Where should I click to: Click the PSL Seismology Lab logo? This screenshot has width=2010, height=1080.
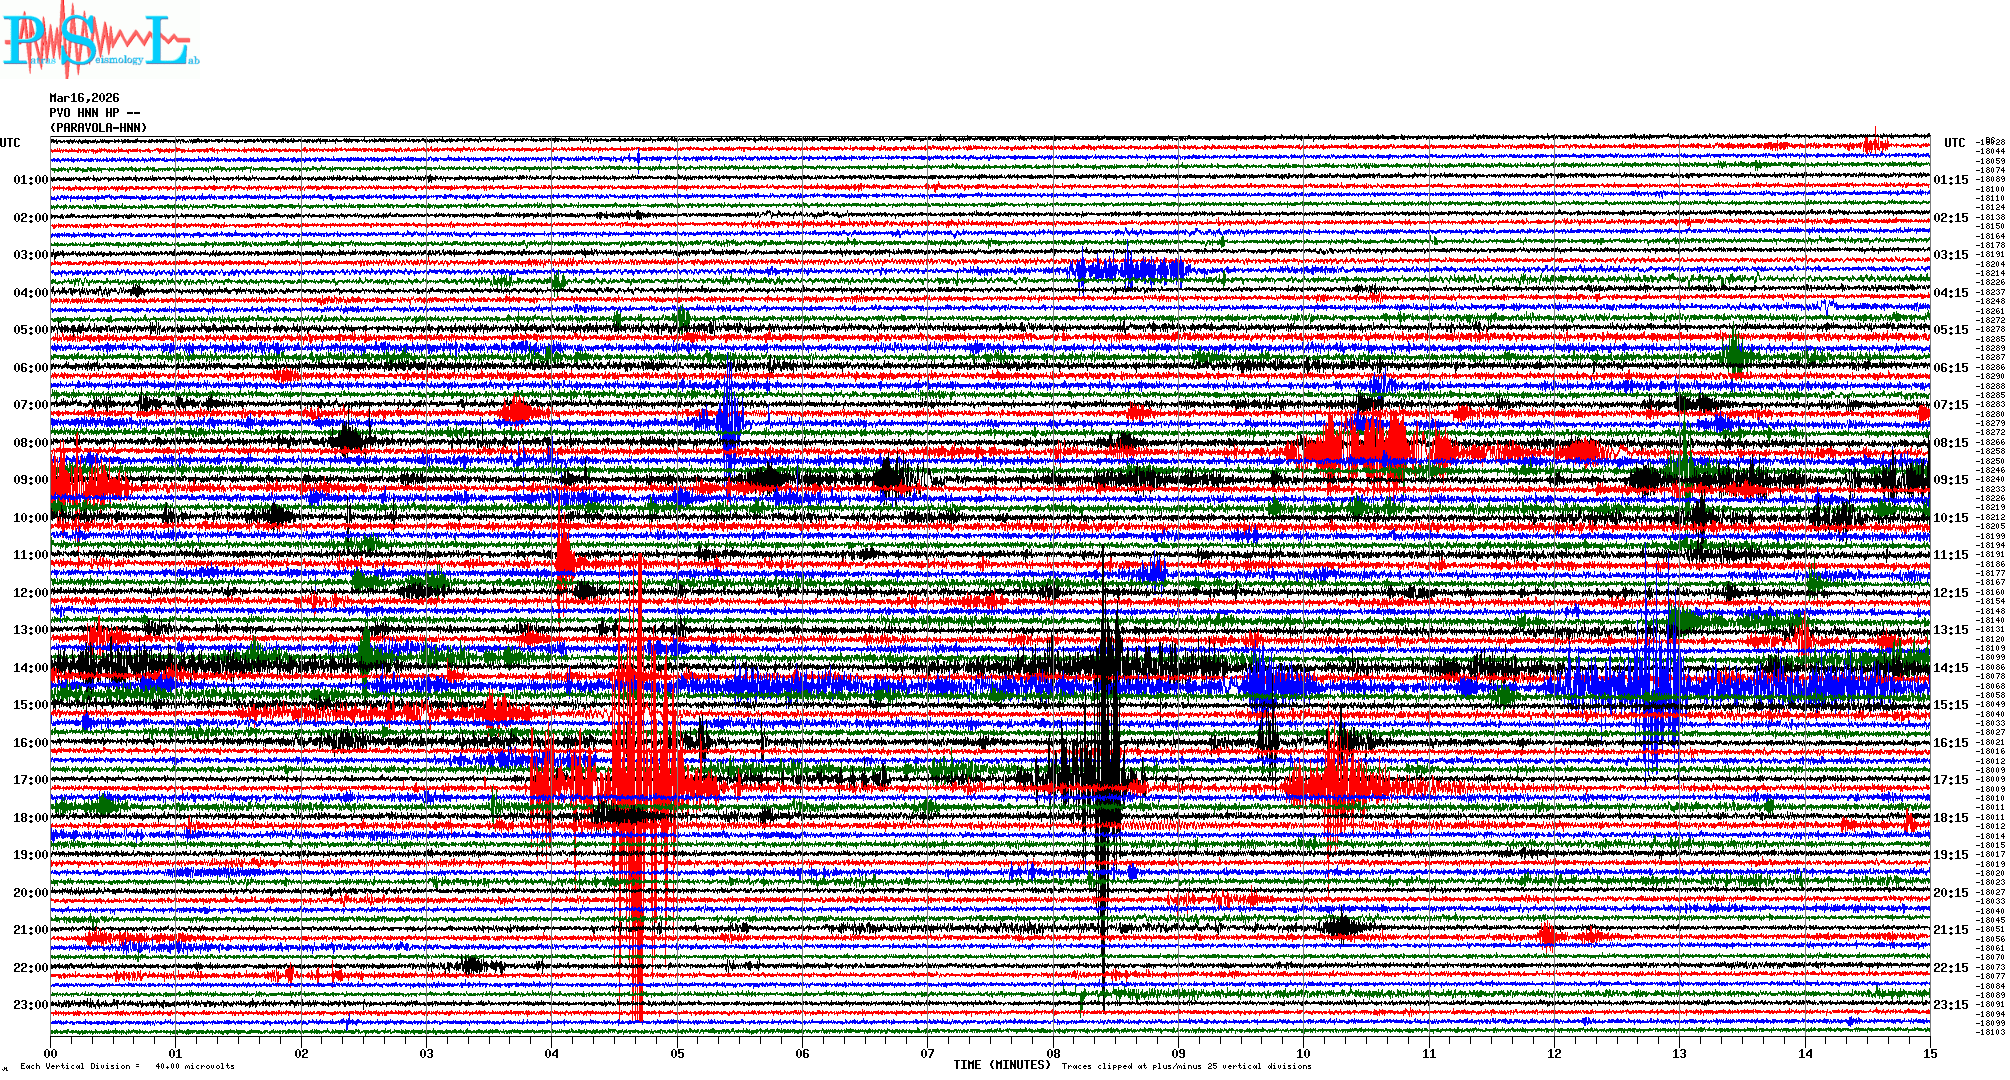[100, 40]
